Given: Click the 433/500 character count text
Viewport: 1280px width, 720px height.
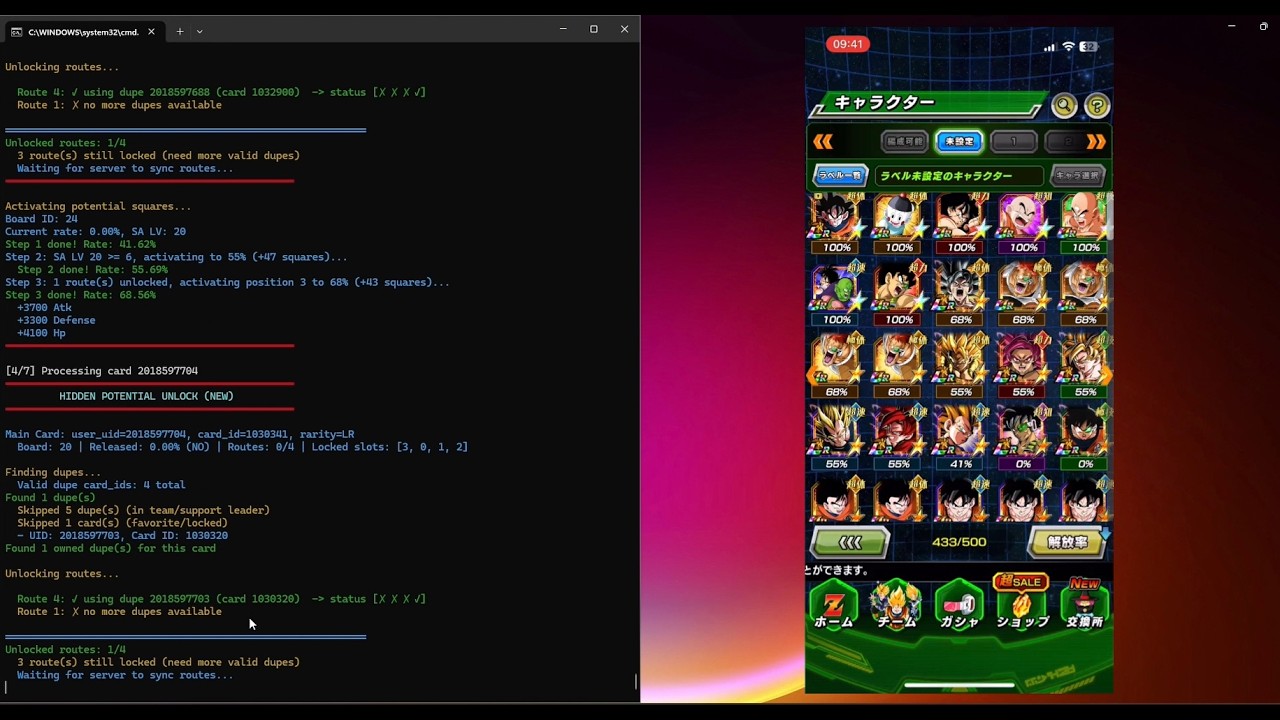Looking at the screenshot, I should click(x=959, y=542).
